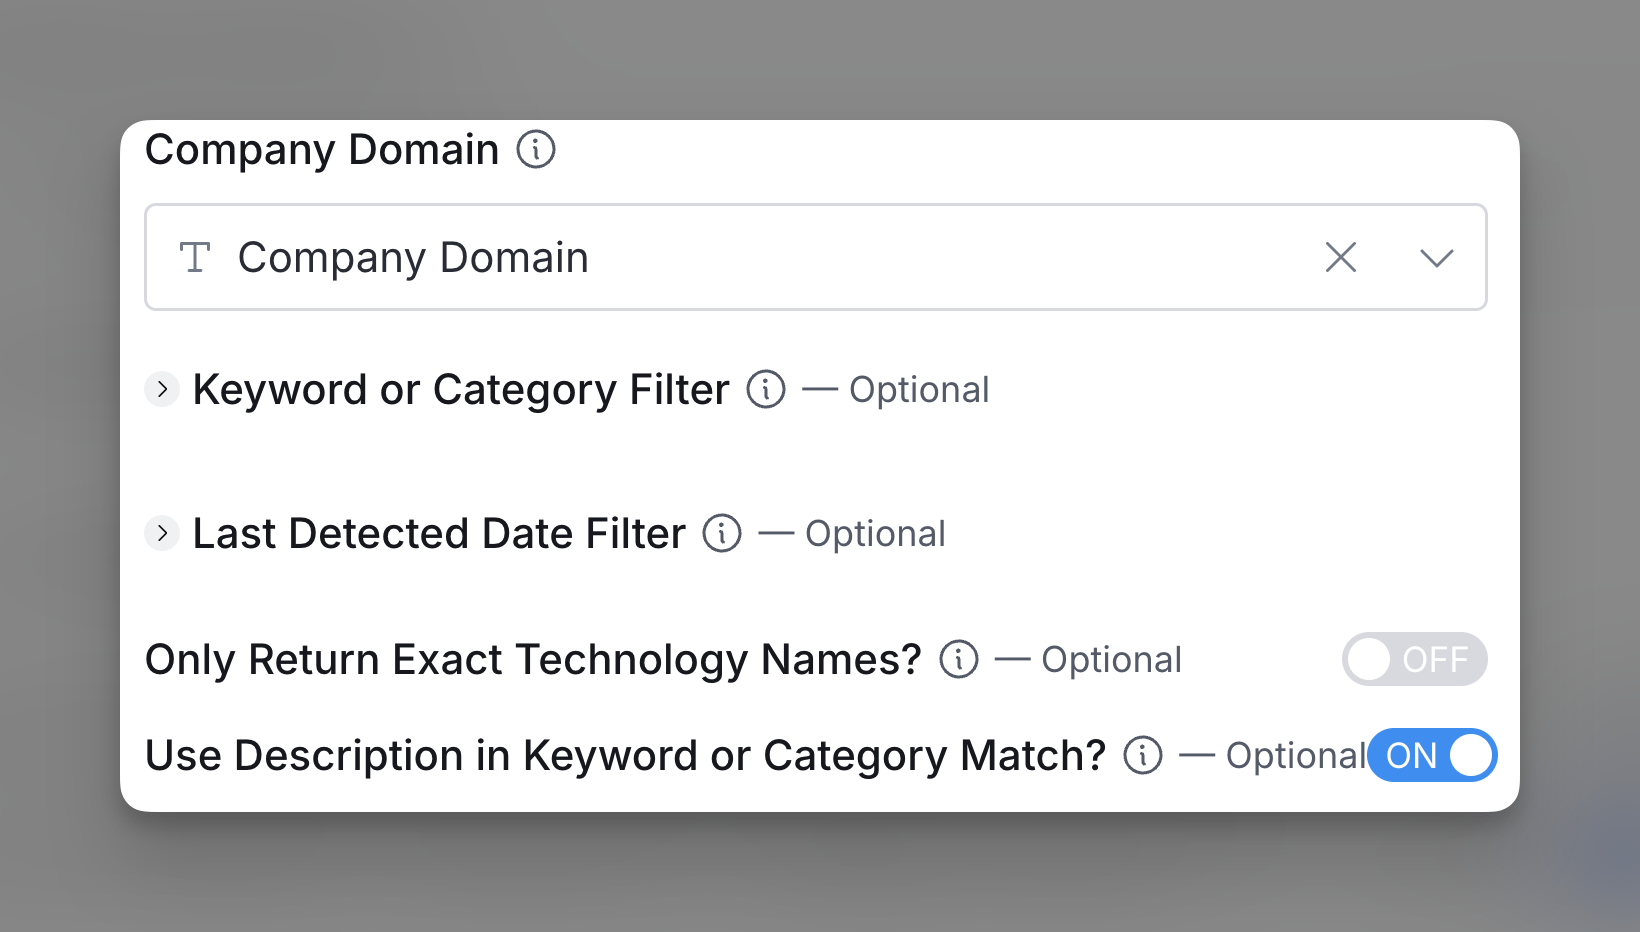Show info for Only Return Exact Technology Names

coord(959,659)
